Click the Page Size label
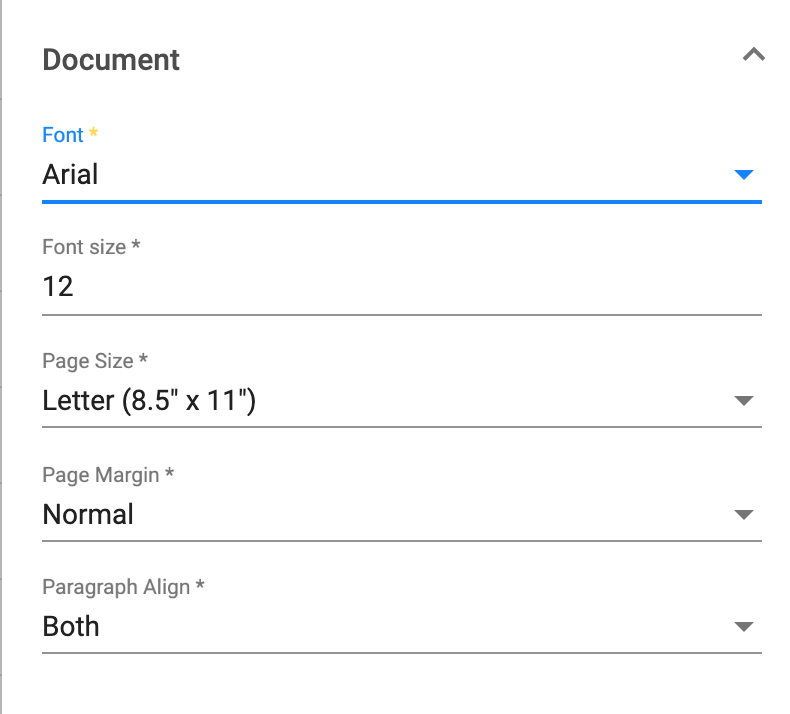790x714 pixels. pyautogui.click(x=88, y=361)
